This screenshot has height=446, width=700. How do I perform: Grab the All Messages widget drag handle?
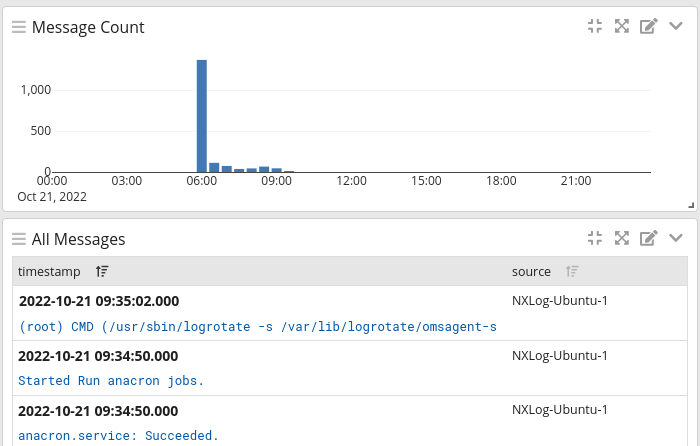click(18, 238)
